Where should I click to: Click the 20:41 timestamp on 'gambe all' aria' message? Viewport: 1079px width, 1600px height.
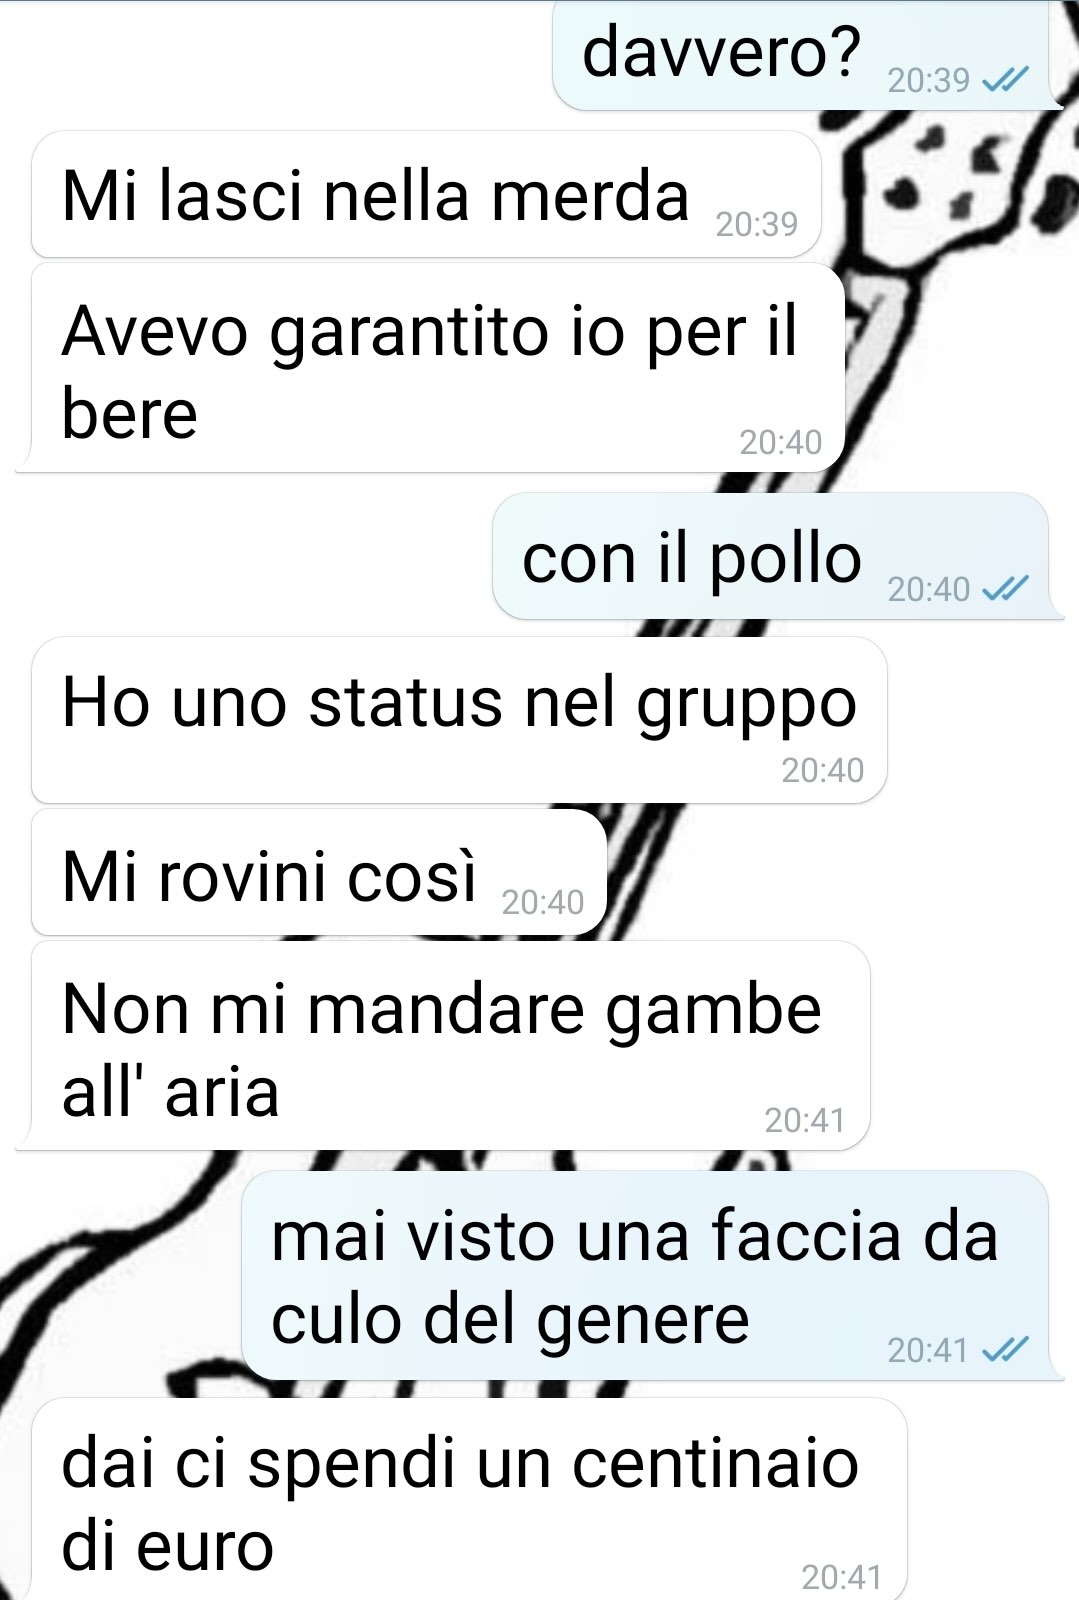click(805, 1120)
